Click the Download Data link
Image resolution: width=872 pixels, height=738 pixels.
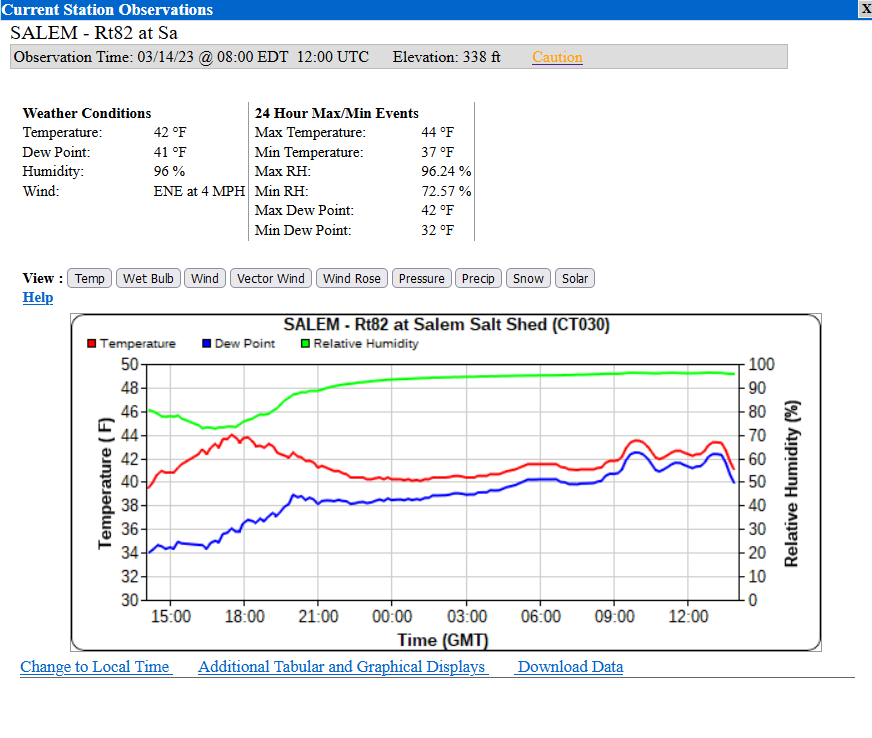(569, 666)
